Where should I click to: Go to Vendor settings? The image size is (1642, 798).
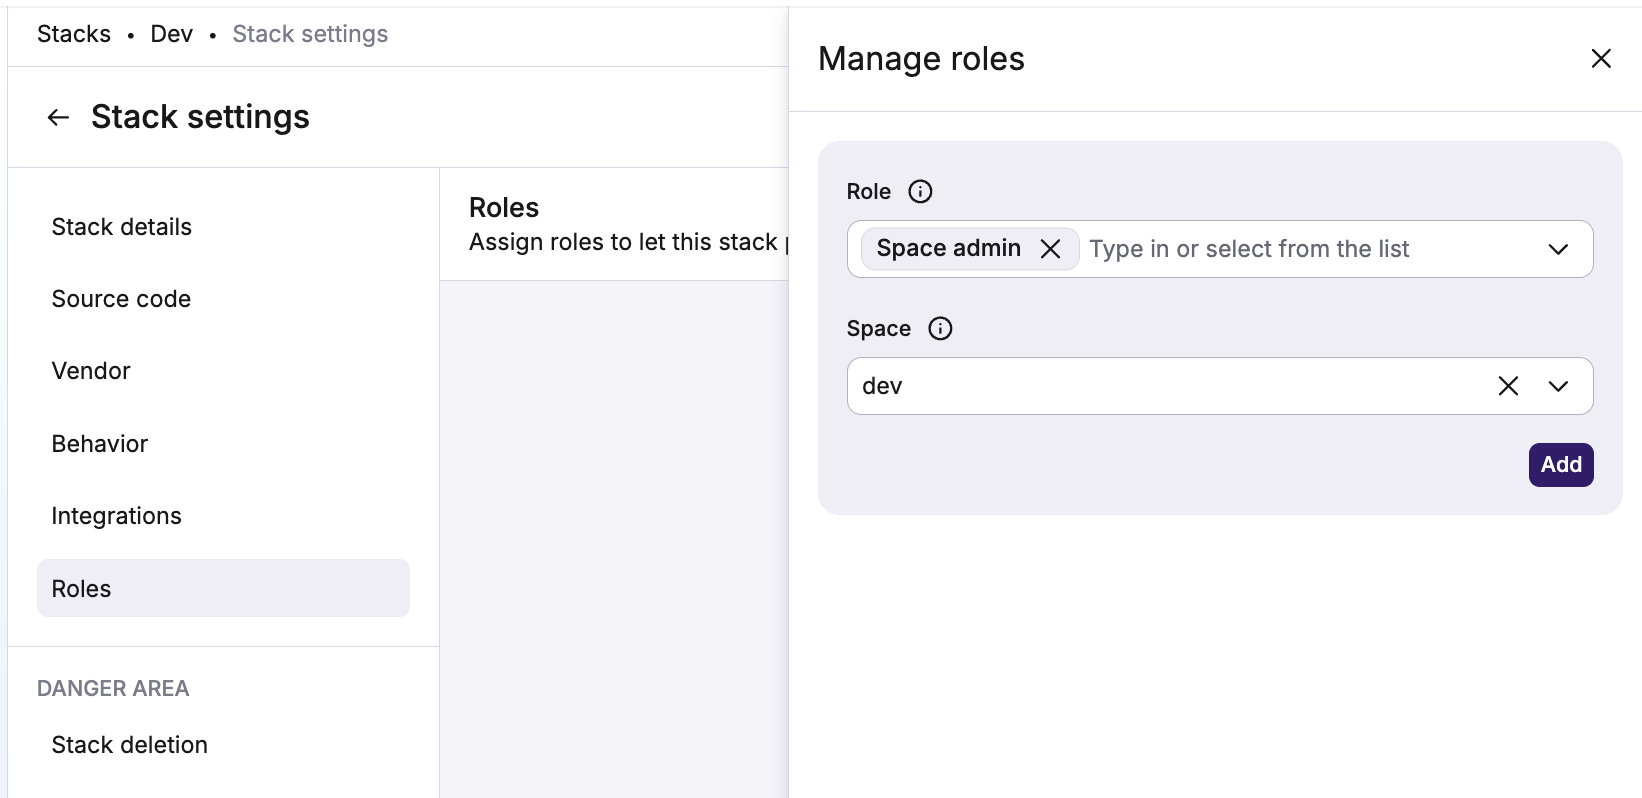point(91,371)
